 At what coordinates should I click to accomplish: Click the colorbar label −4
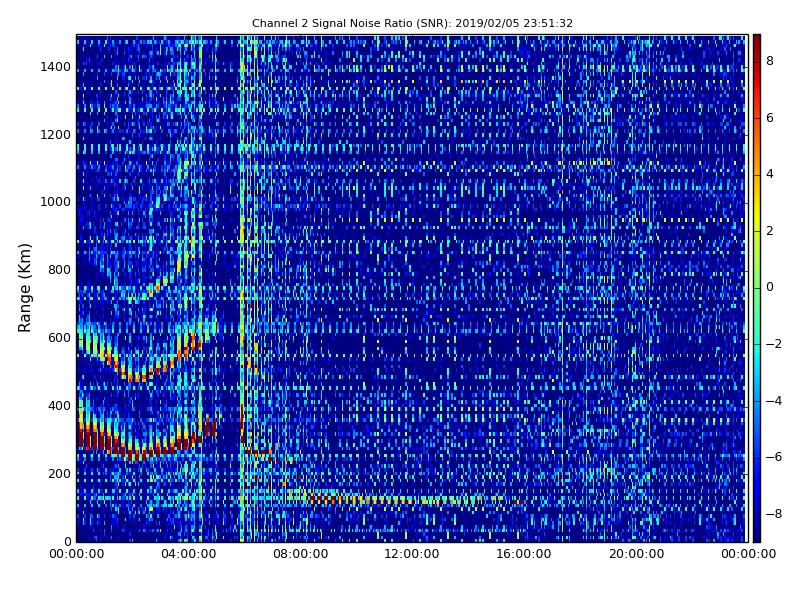tap(774, 401)
